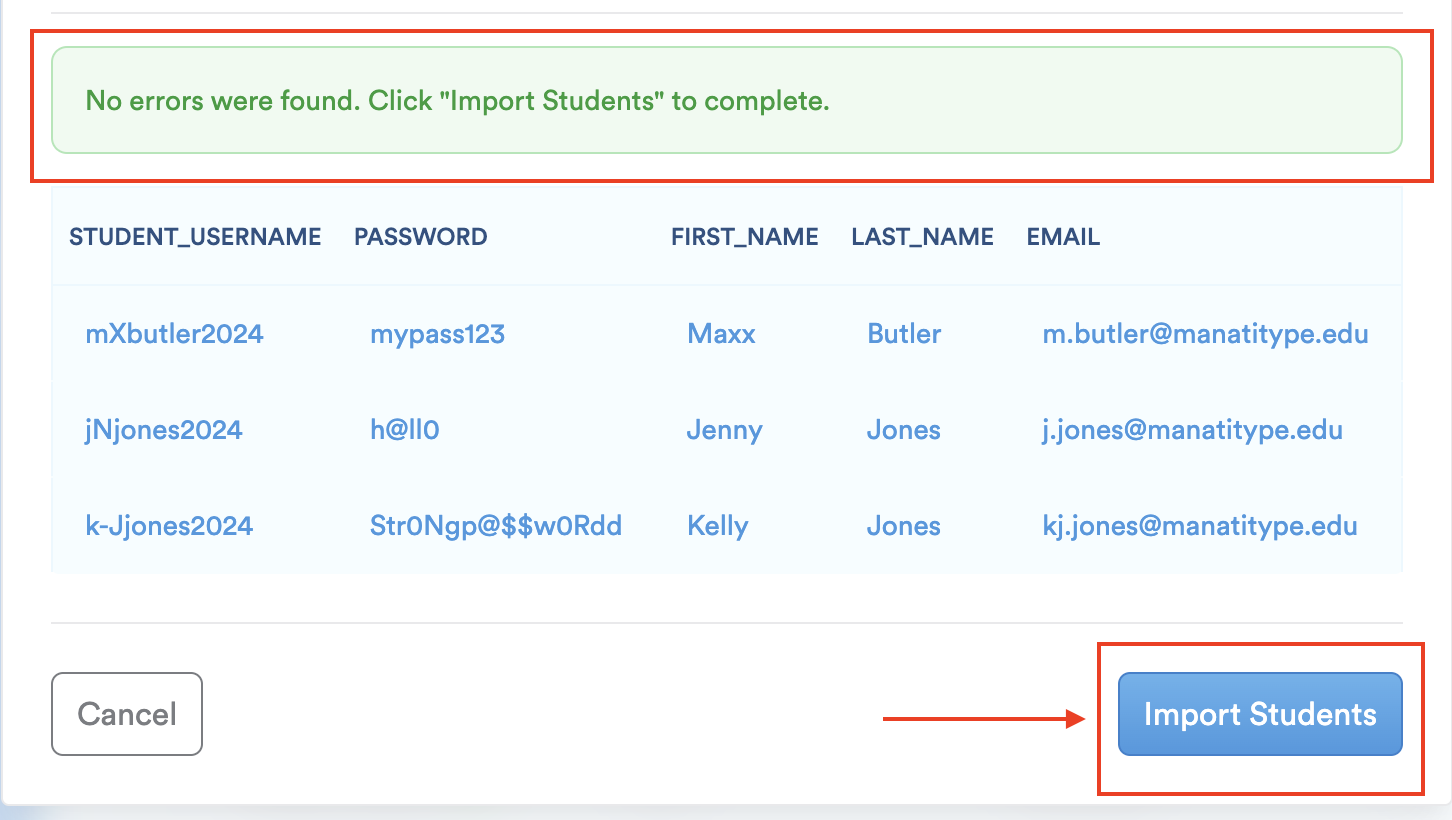Click first name Jenny
The image size is (1452, 820).
tap(725, 430)
